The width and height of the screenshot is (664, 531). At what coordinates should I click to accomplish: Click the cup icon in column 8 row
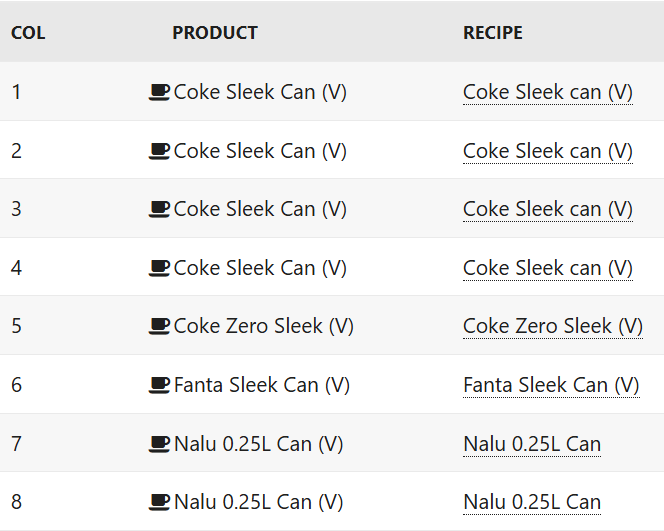[x=159, y=502]
